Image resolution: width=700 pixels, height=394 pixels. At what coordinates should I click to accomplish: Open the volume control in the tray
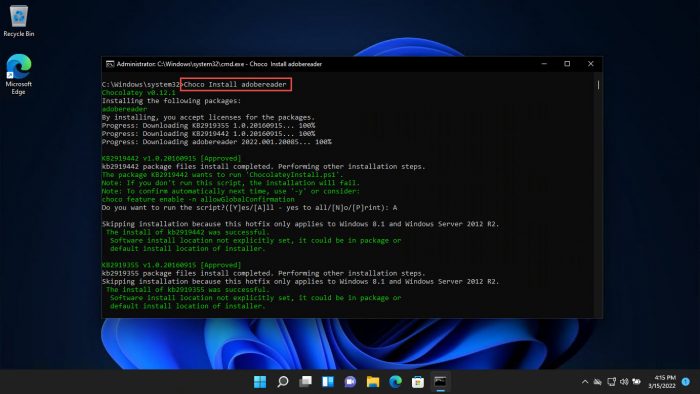click(x=624, y=382)
